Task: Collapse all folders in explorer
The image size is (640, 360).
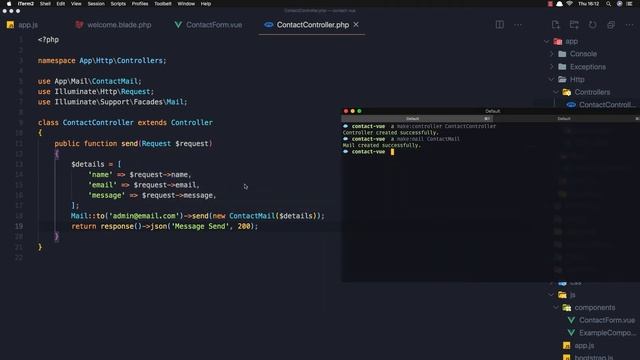Action: pos(611,25)
